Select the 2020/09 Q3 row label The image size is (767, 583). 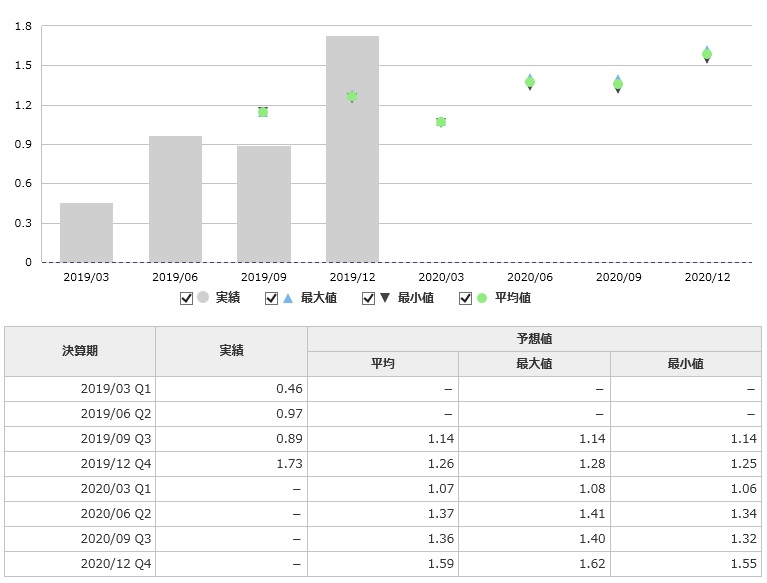pyautogui.click(x=116, y=538)
